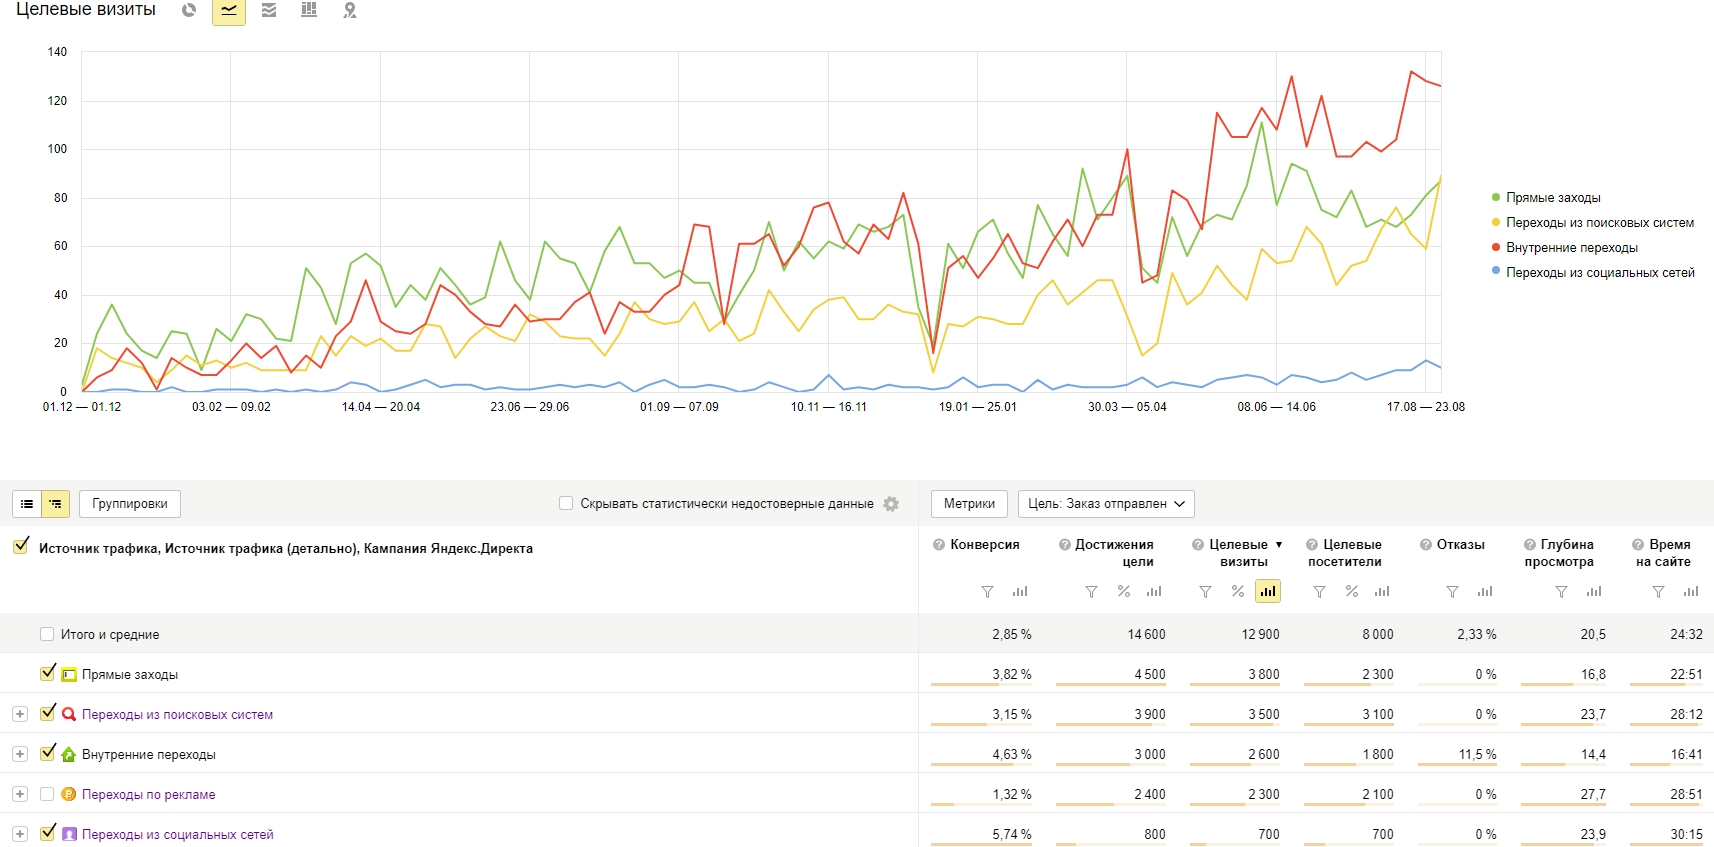Expand the 'Переходы из поисковых систем' row

19,714
